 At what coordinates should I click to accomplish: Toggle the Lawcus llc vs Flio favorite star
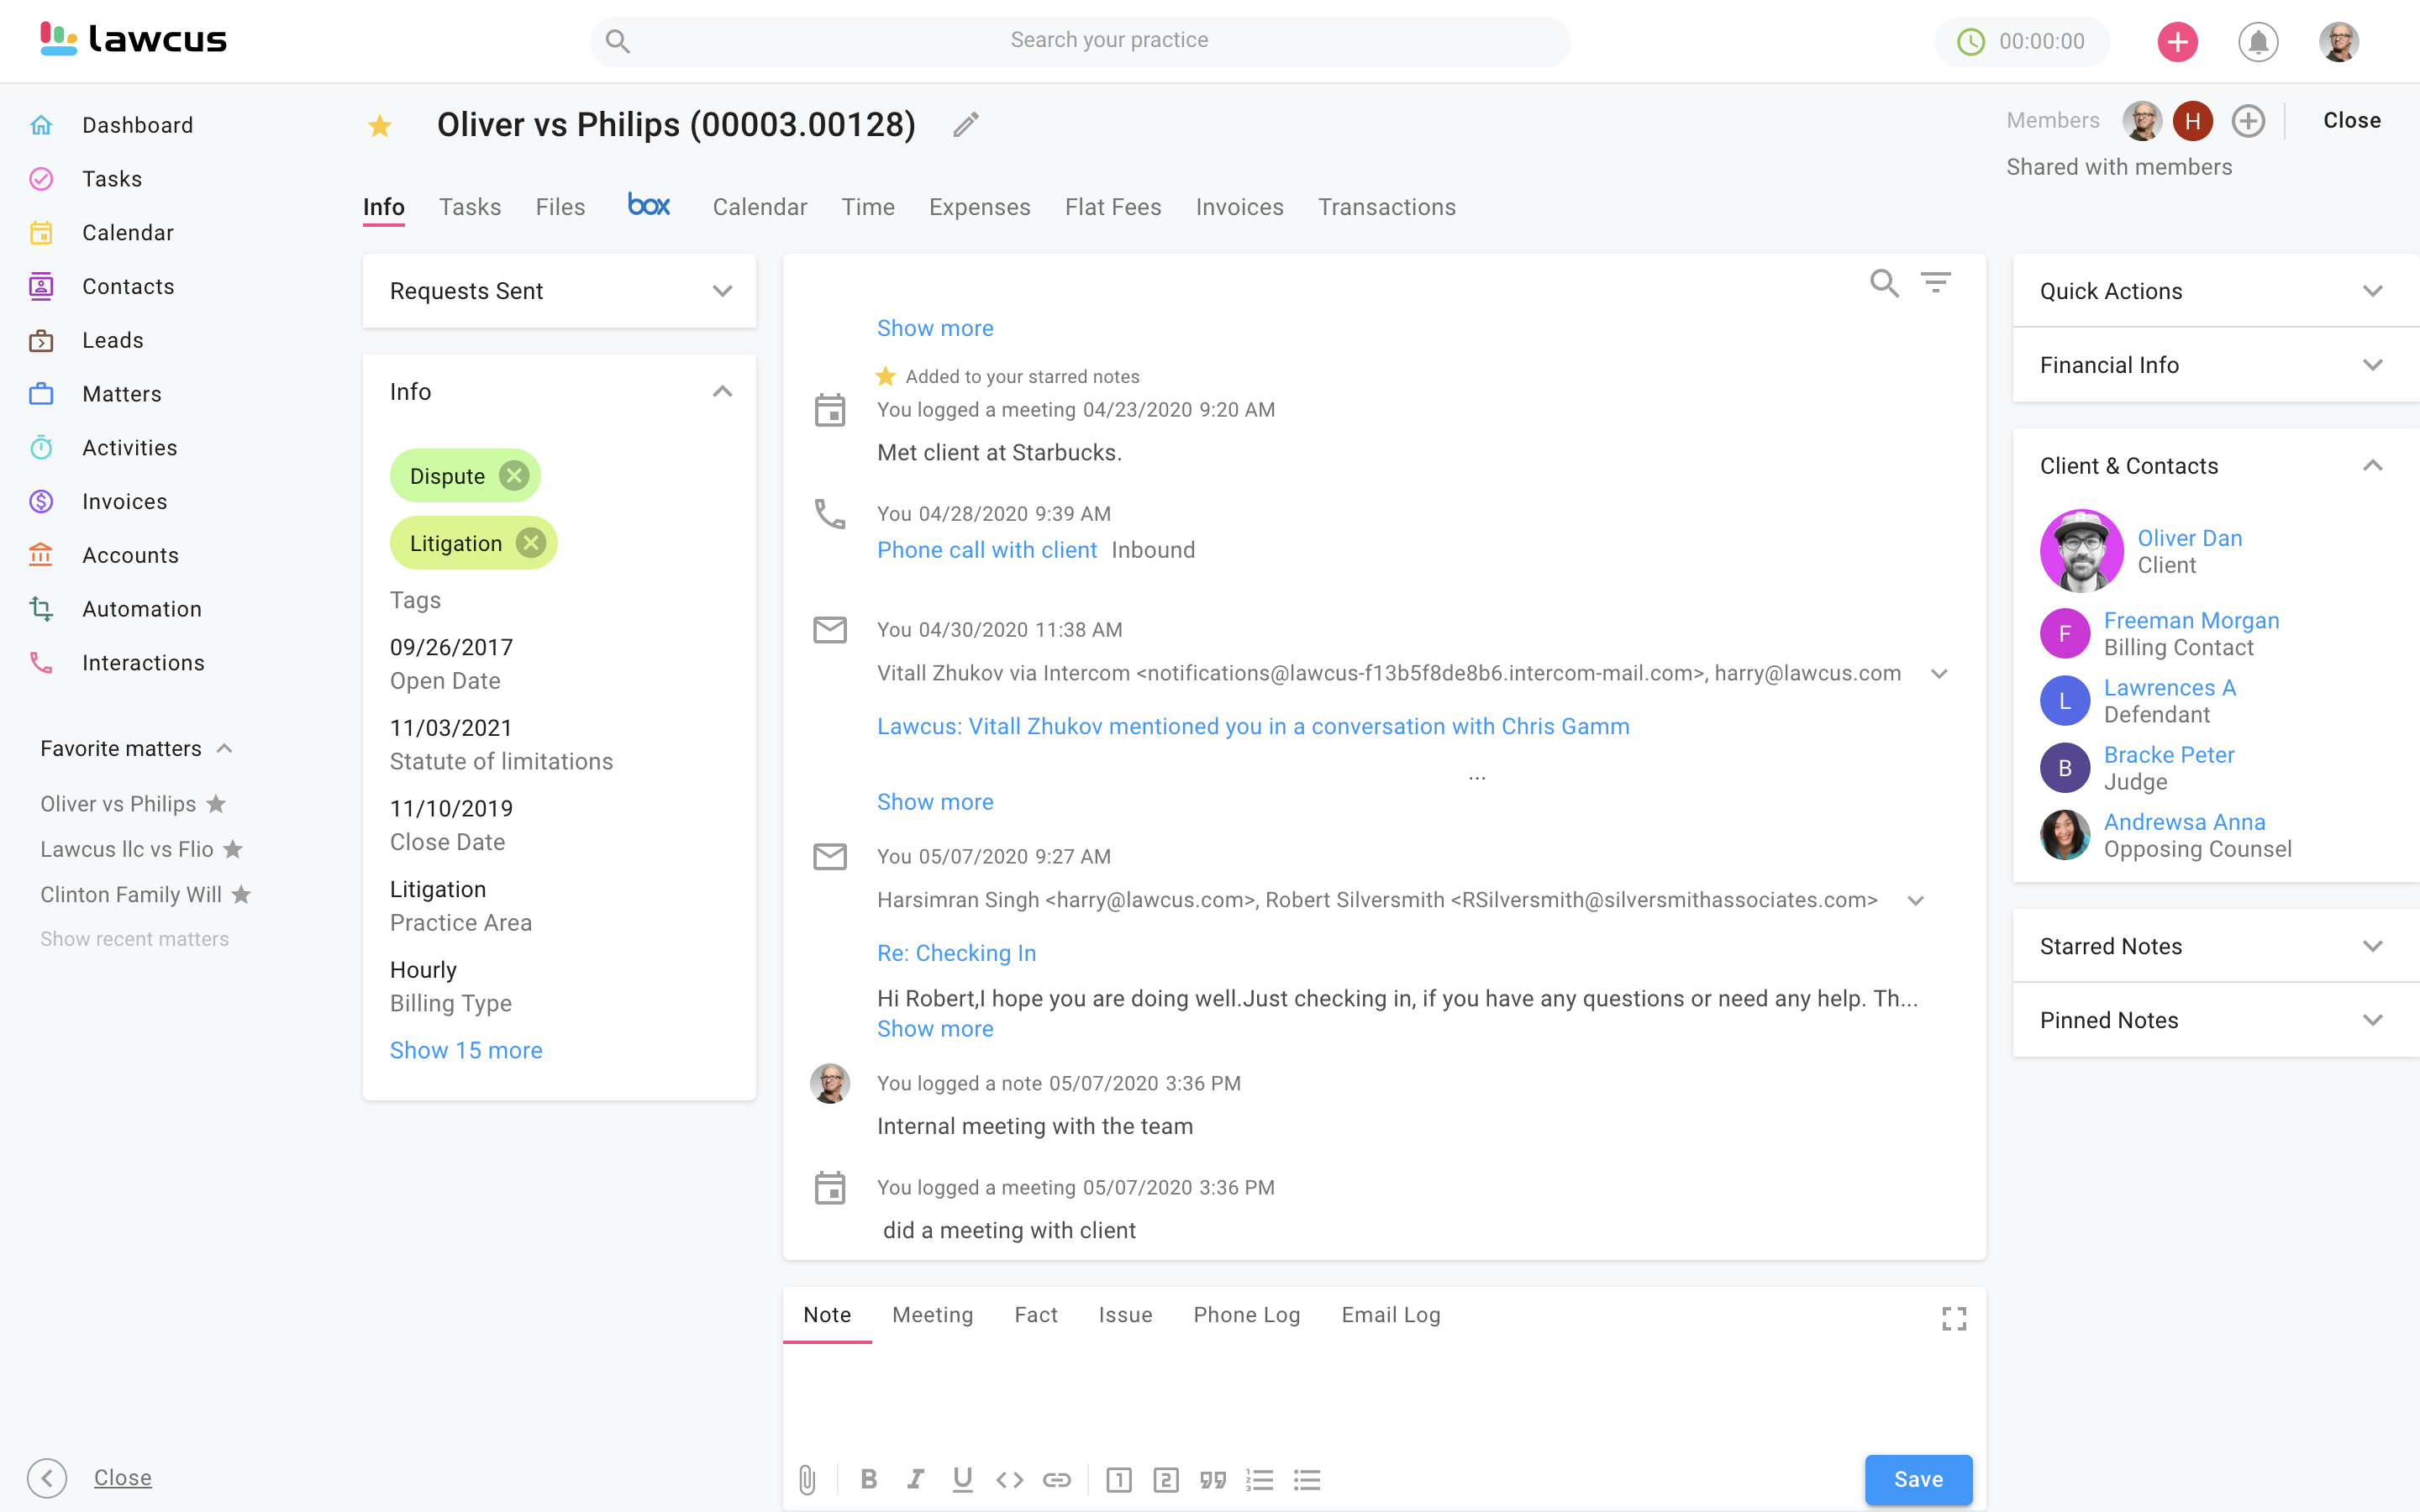click(x=233, y=849)
